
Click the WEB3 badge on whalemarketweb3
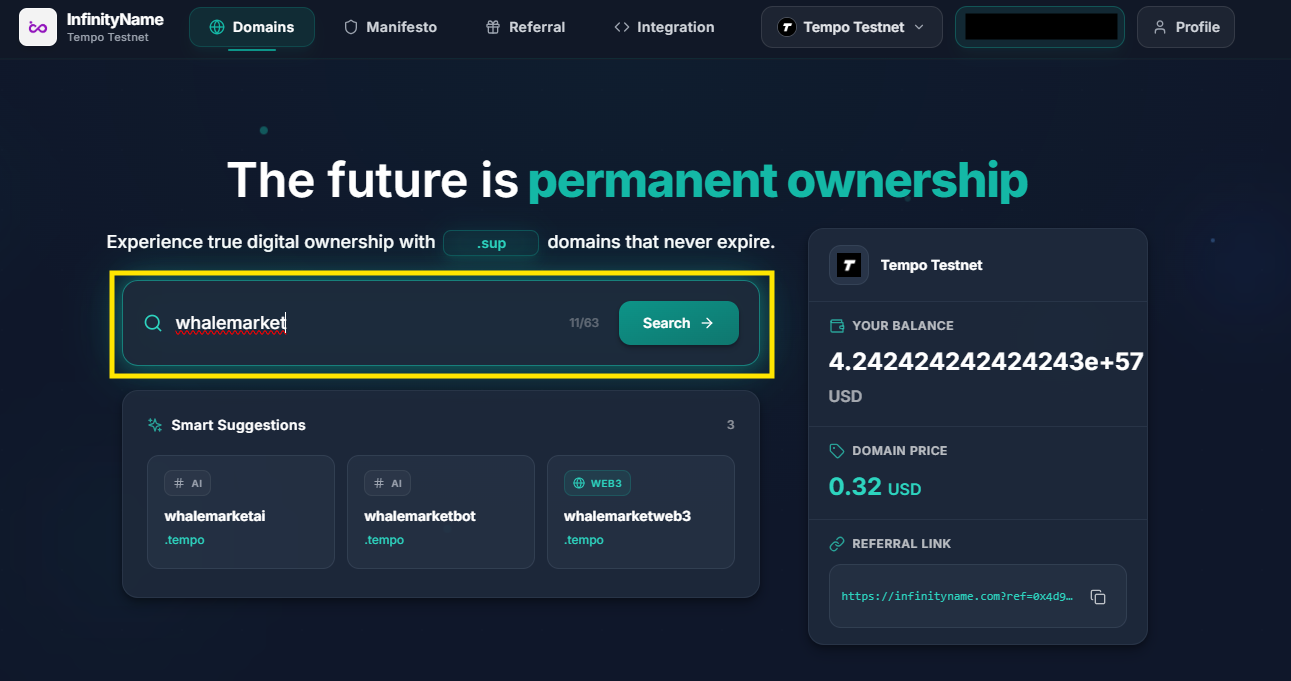point(597,482)
